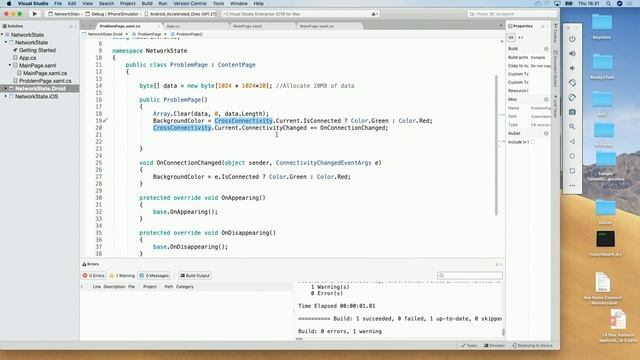Open the Toolbox side tab
This screenshot has height=360, width=640.
point(556,34)
